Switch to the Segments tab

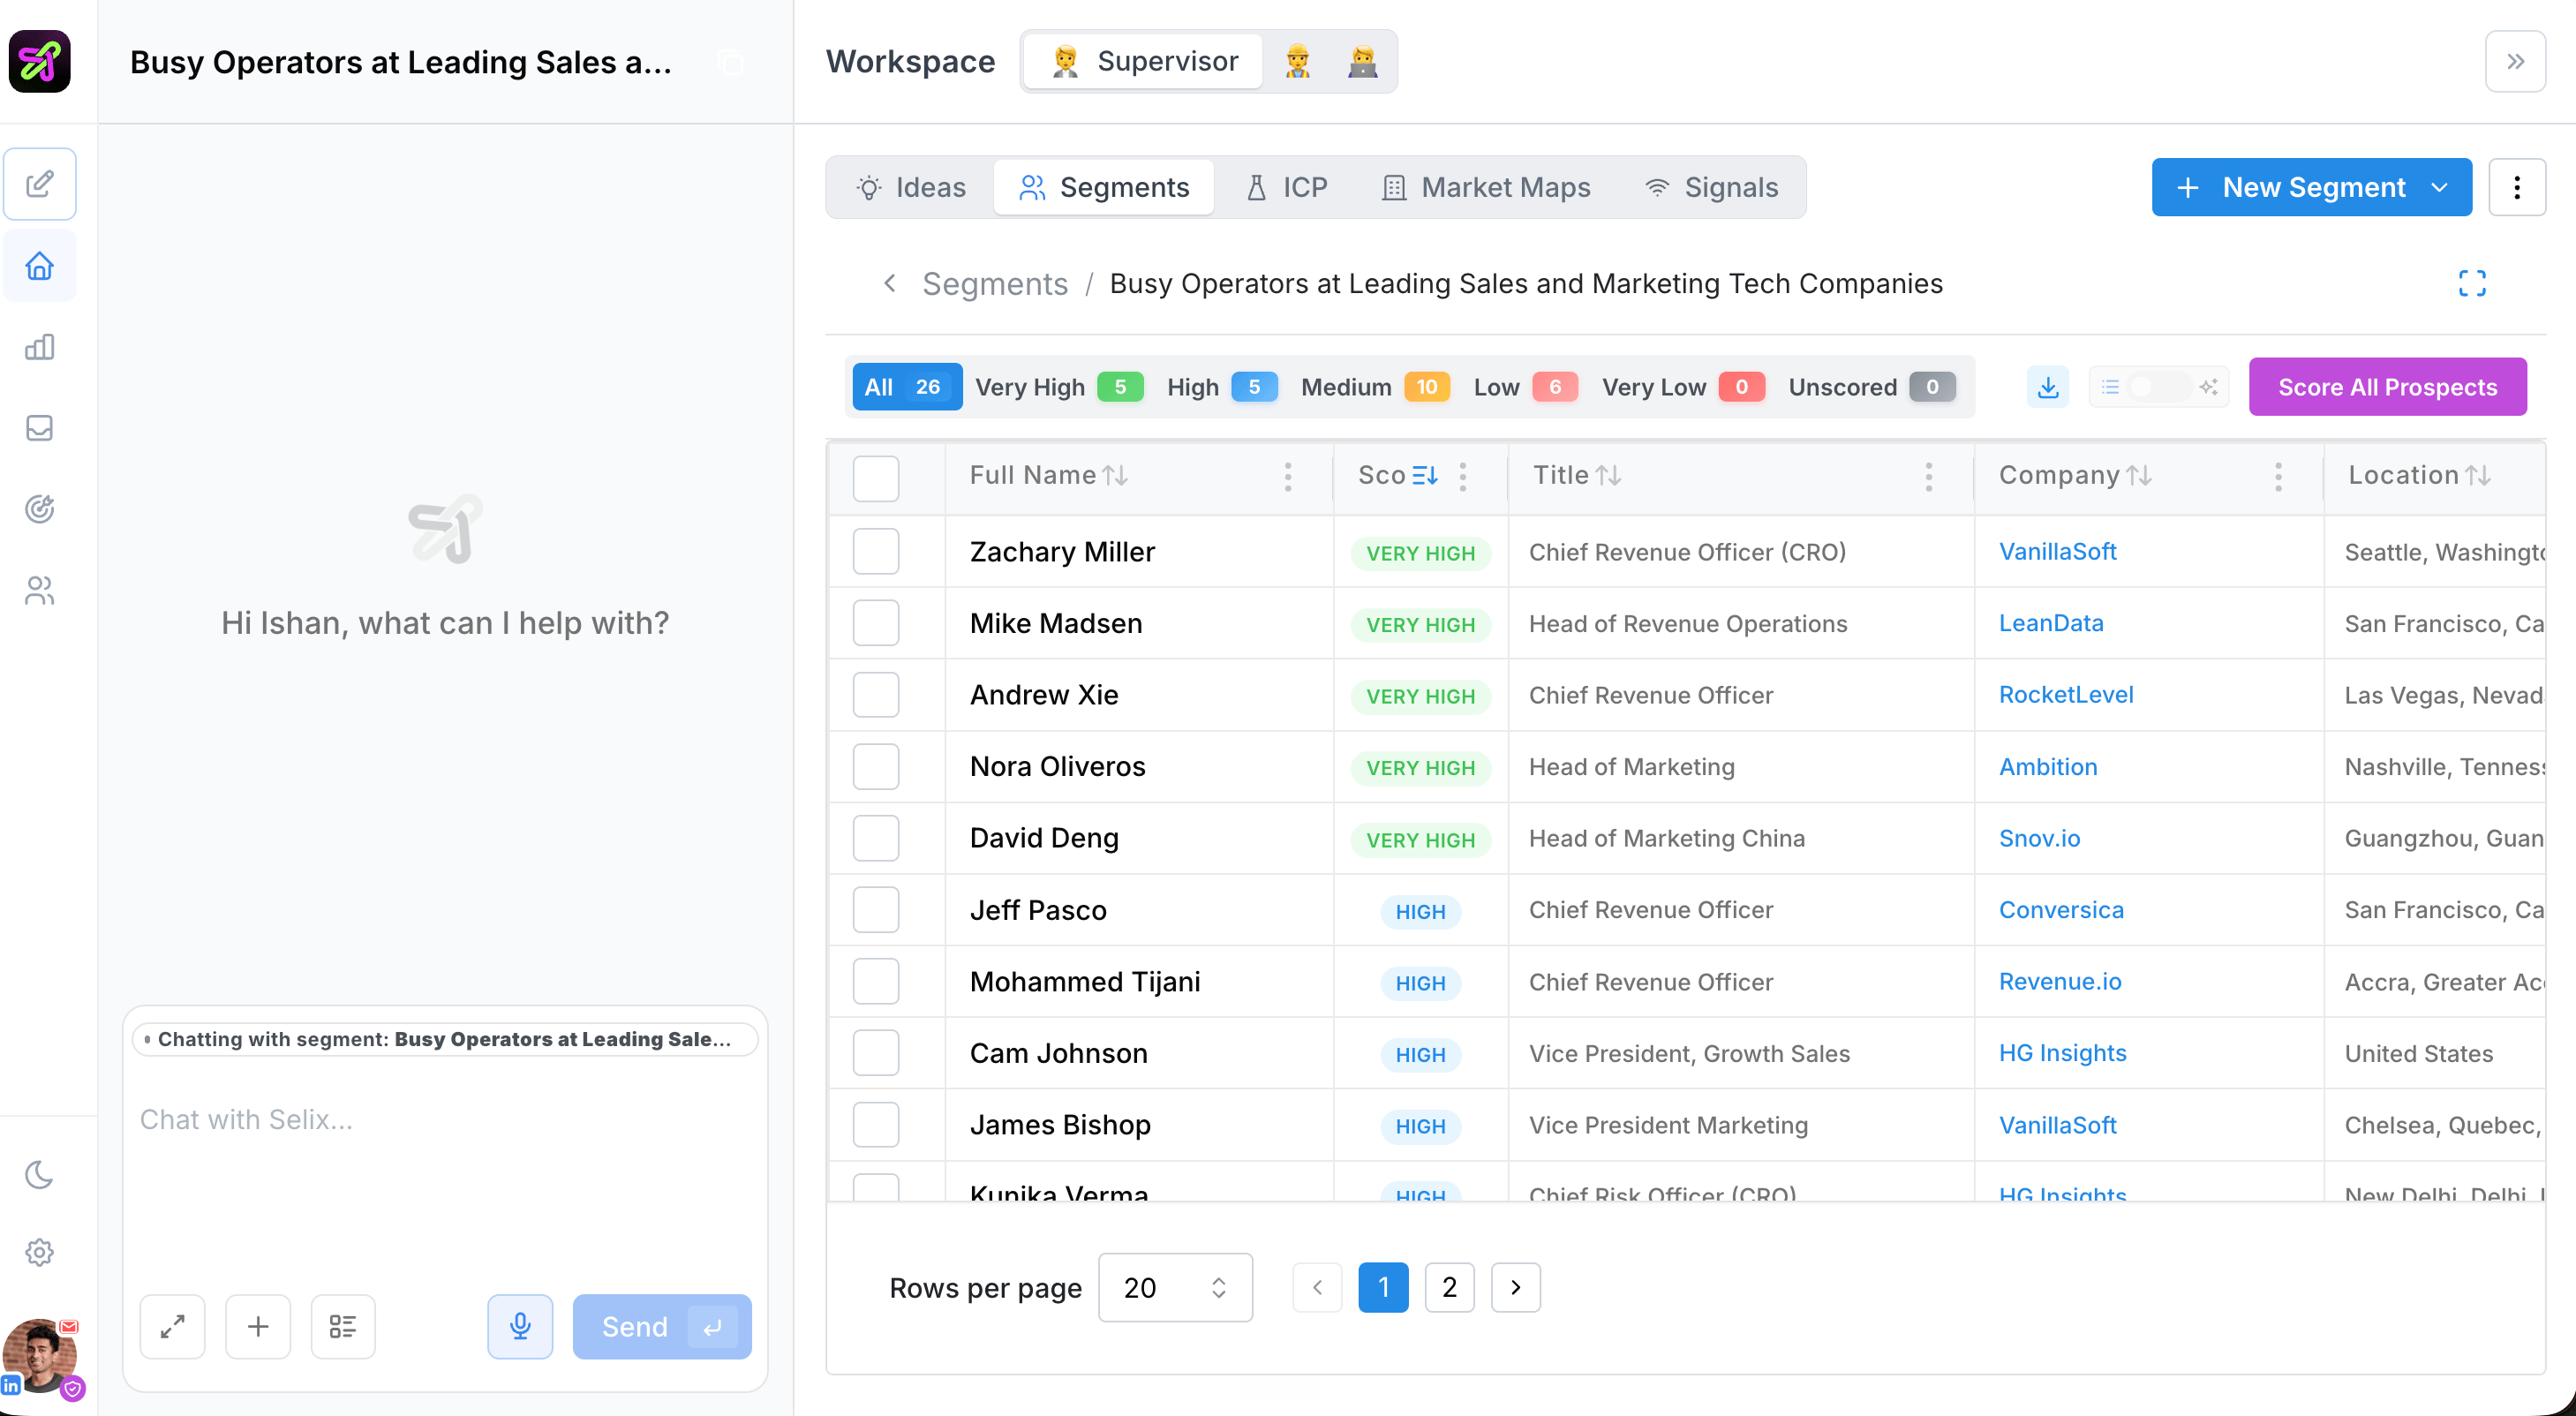click(1104, 187)
